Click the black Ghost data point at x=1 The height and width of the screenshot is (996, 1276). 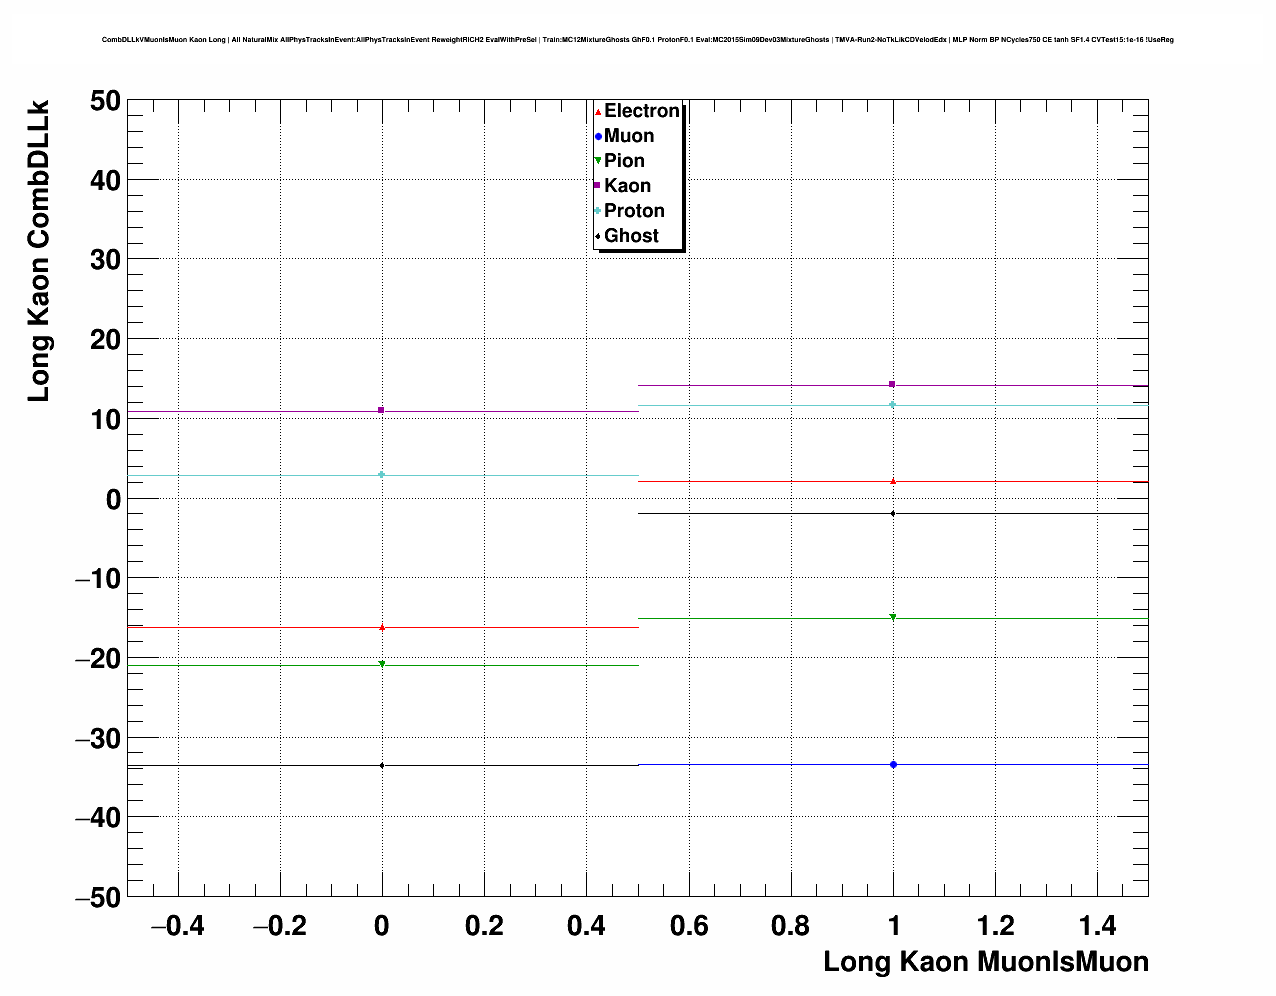coord(893,513)
